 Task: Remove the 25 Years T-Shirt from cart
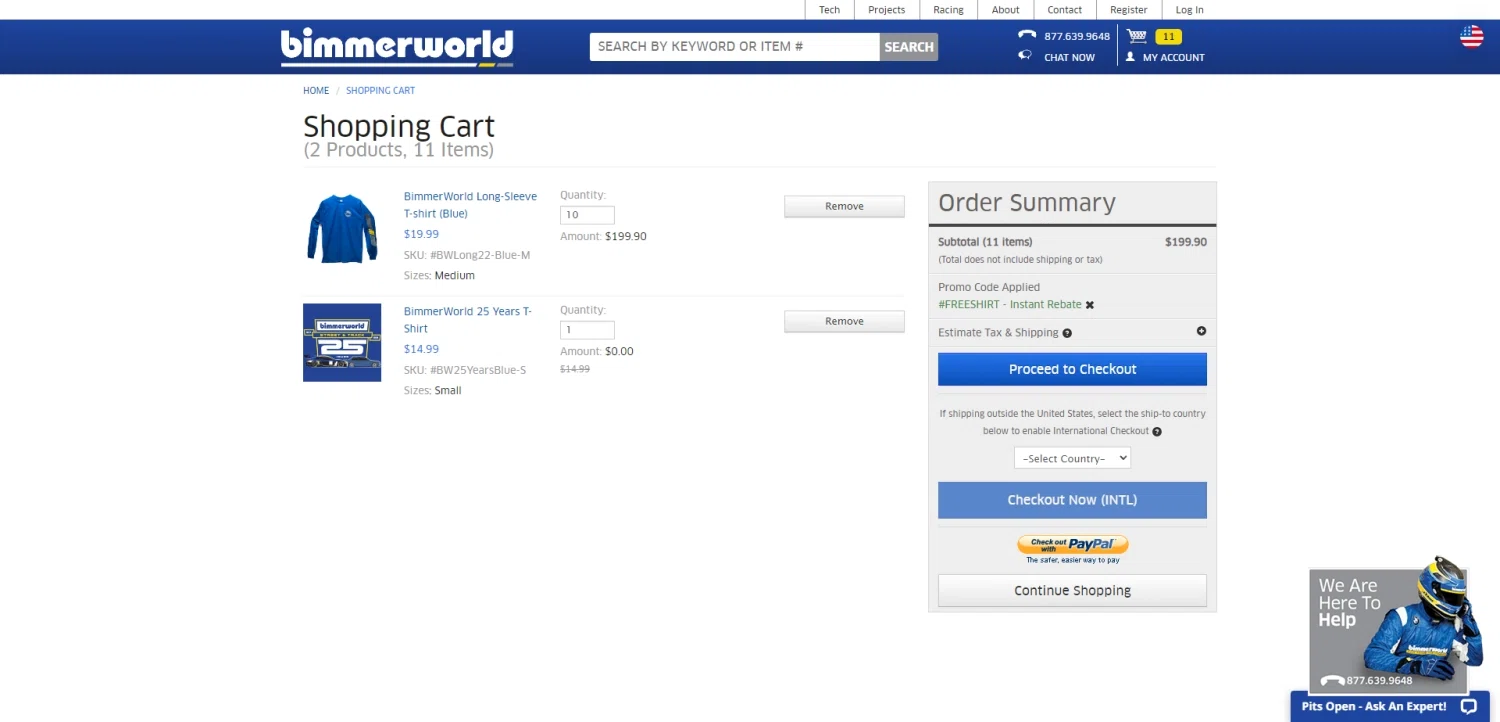tap(844, 321)
